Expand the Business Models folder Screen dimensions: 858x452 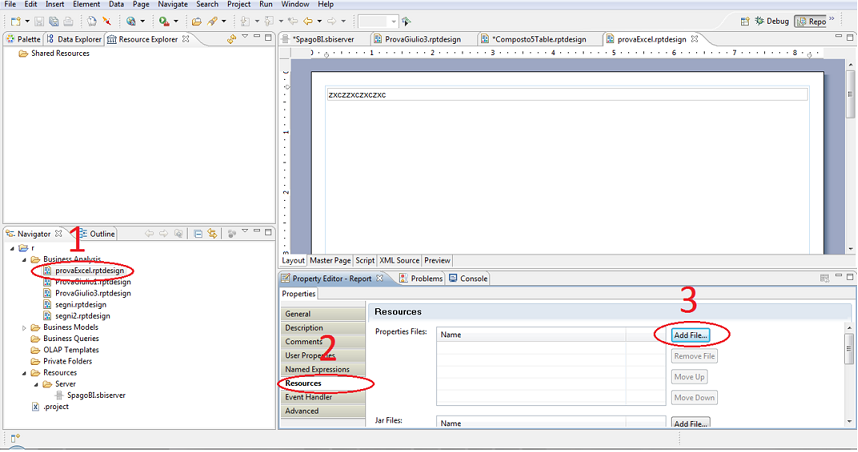(x=24, y=328)
